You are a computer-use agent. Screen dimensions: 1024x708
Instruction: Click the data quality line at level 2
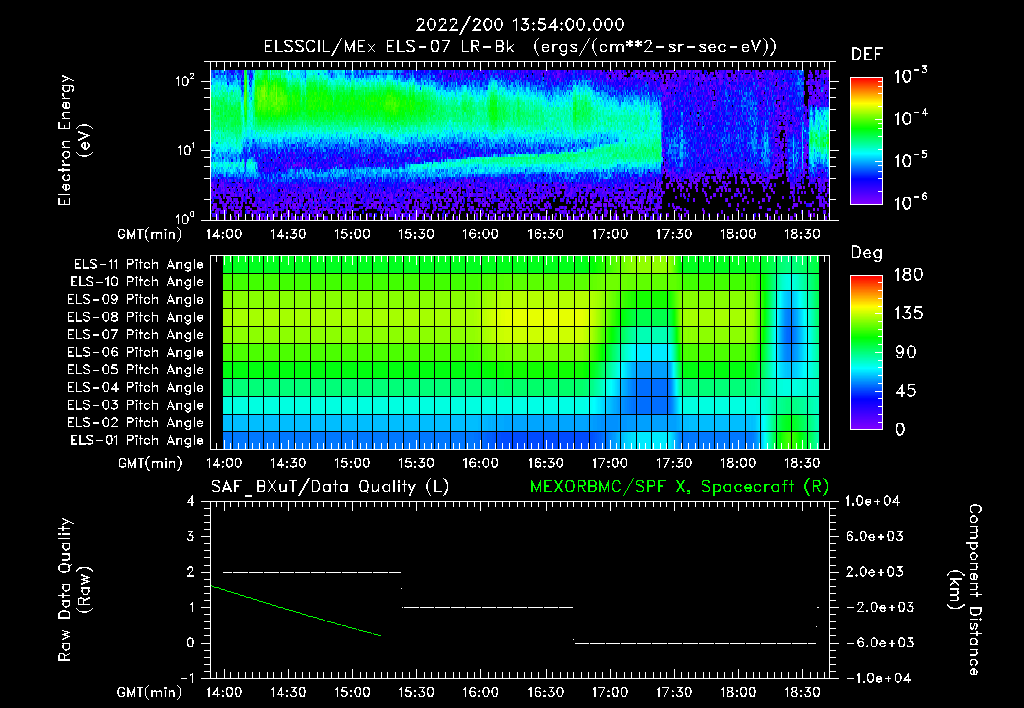(x=312, y=572)
